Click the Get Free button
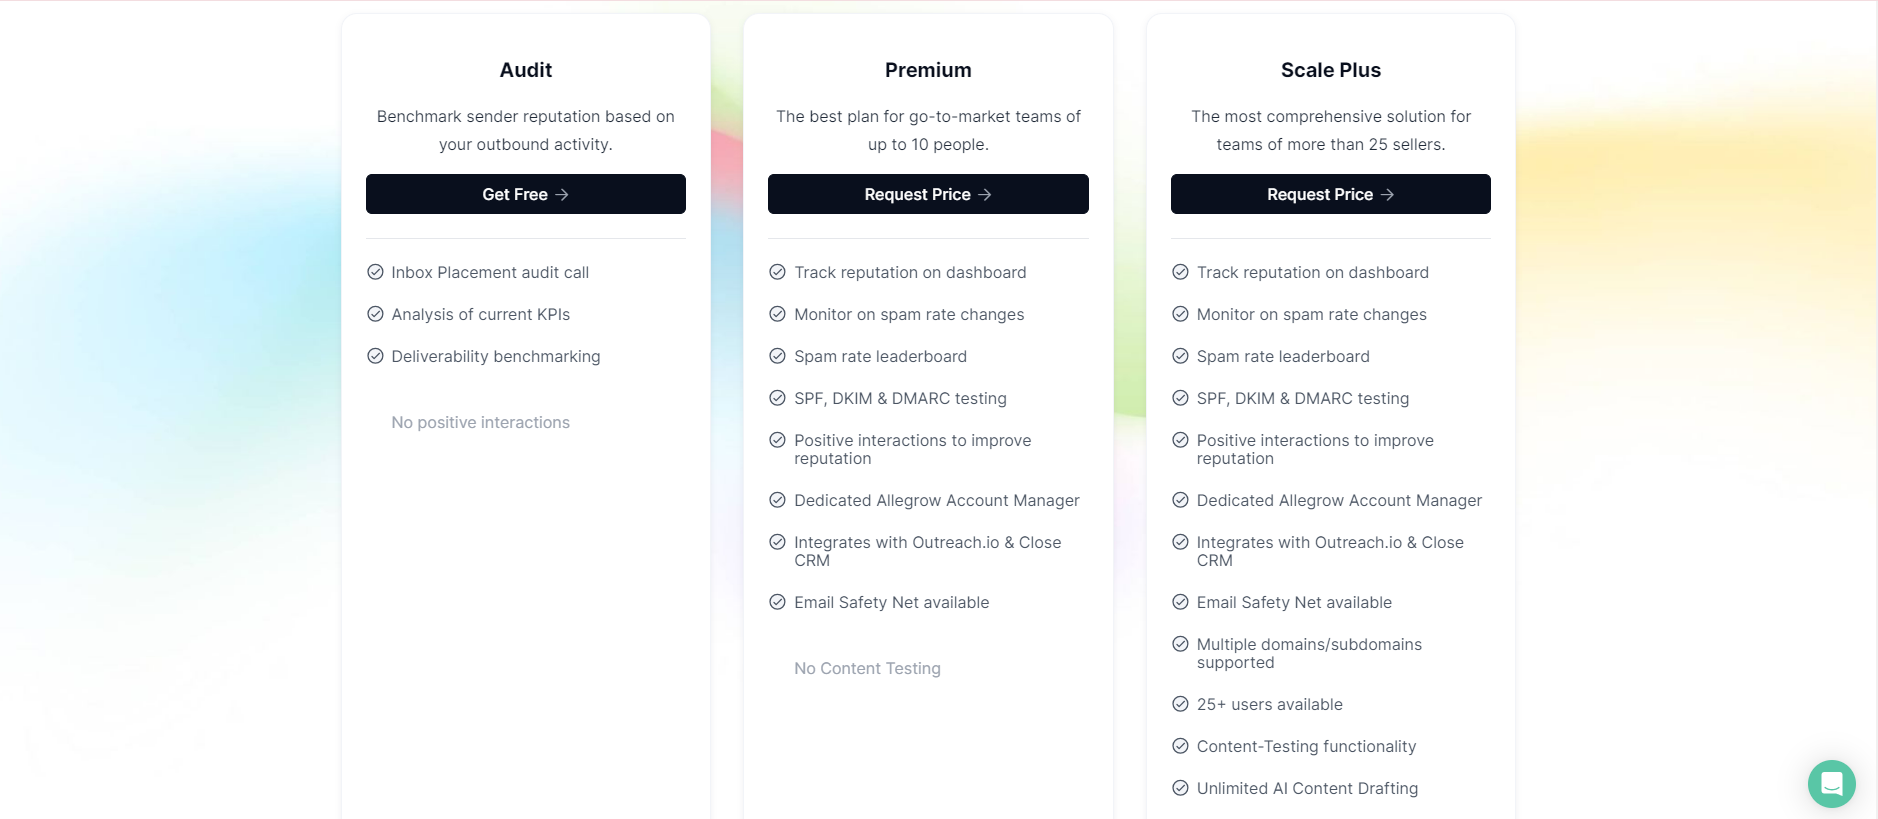The width and height of the screenshot is (1878, 819). click(x=525, y=194)
